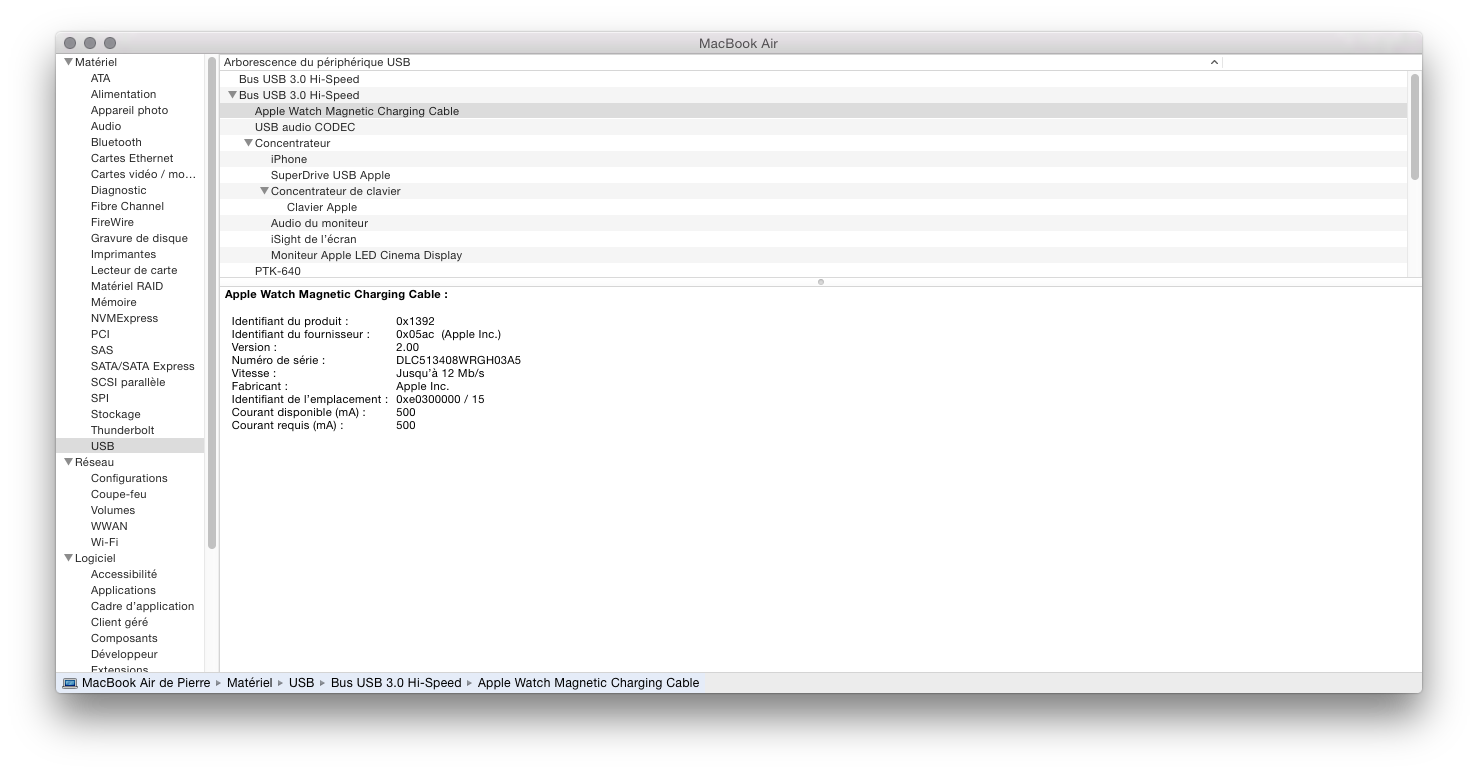1478x773 pixels.
Task: Select Cadre d'application item
Action: pos(143,606)
